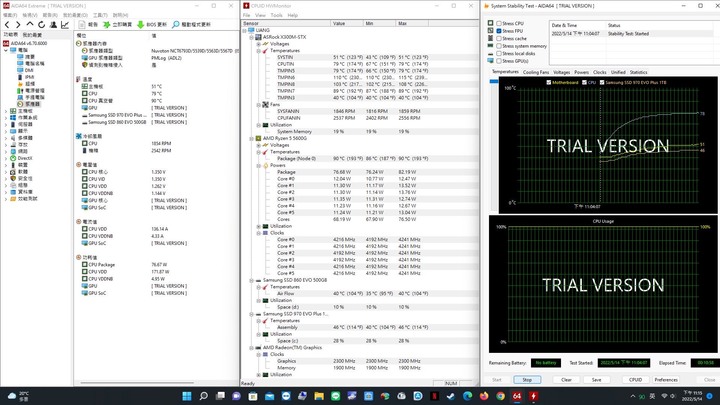Uncheck the Stress FPU checkbox
The height and width of the screenshot is (405, 720).
[499, 31]
